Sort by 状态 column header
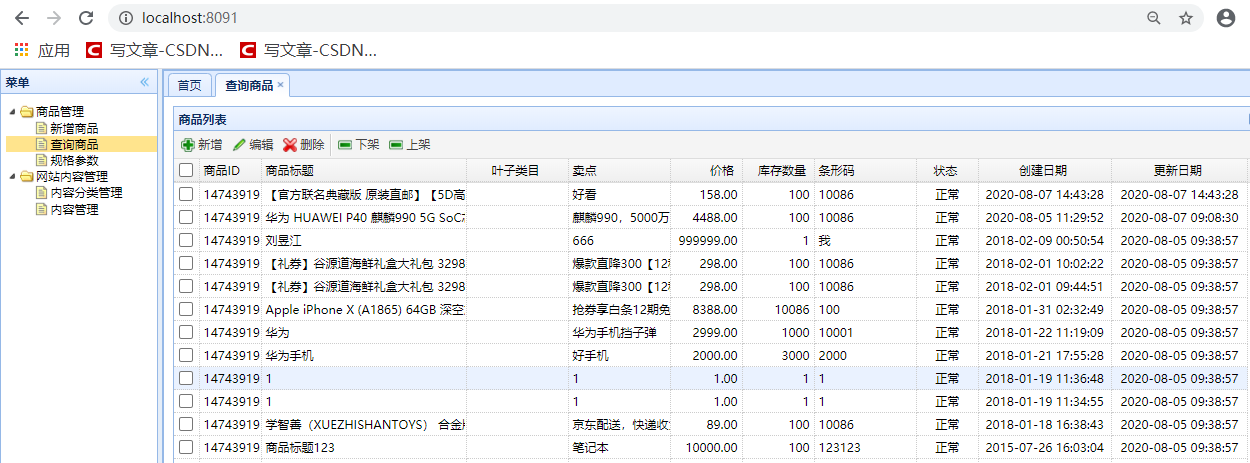Image resolution: width=1250 pixels, height=463 pixels. [x=946, y=171]
